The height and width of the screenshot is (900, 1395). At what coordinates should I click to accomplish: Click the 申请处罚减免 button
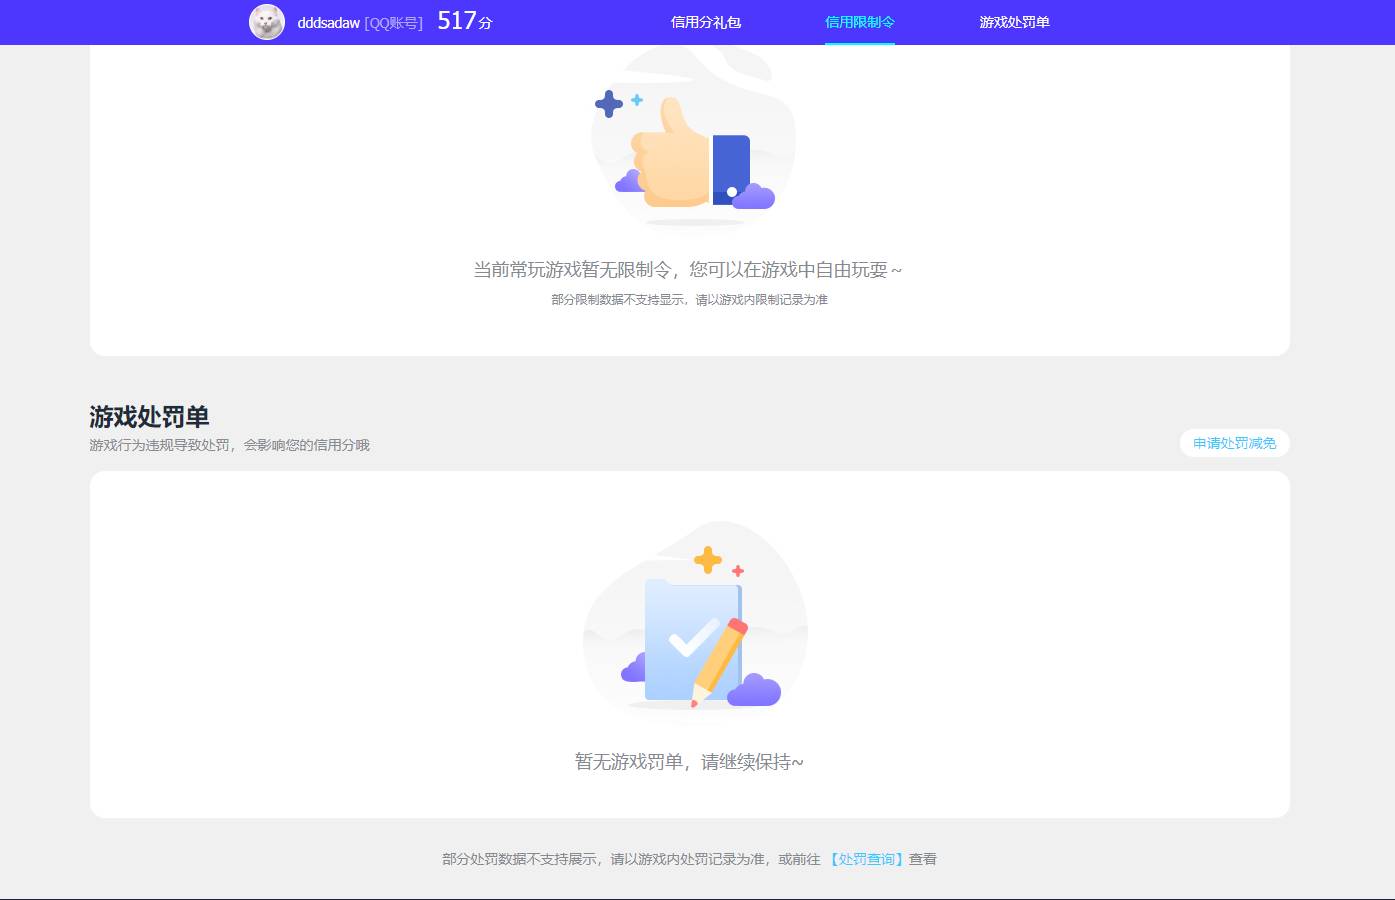click(1234, 443)
